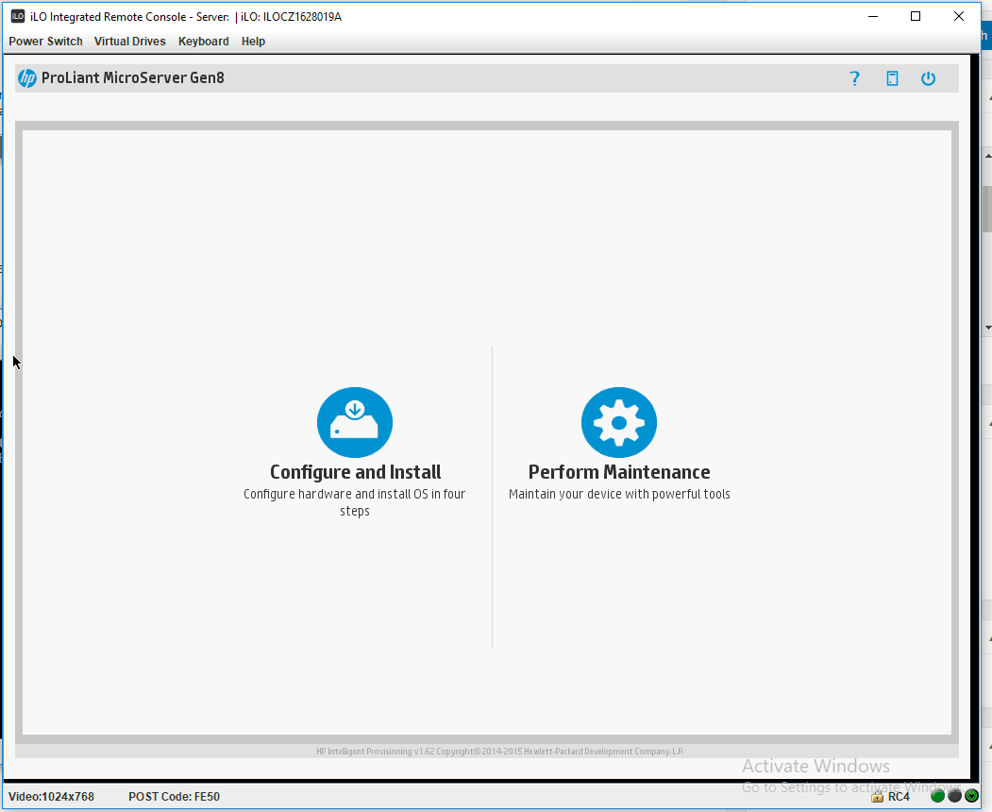Click the Configure and Install label
The image size is (992, 812).
(355, 471)
